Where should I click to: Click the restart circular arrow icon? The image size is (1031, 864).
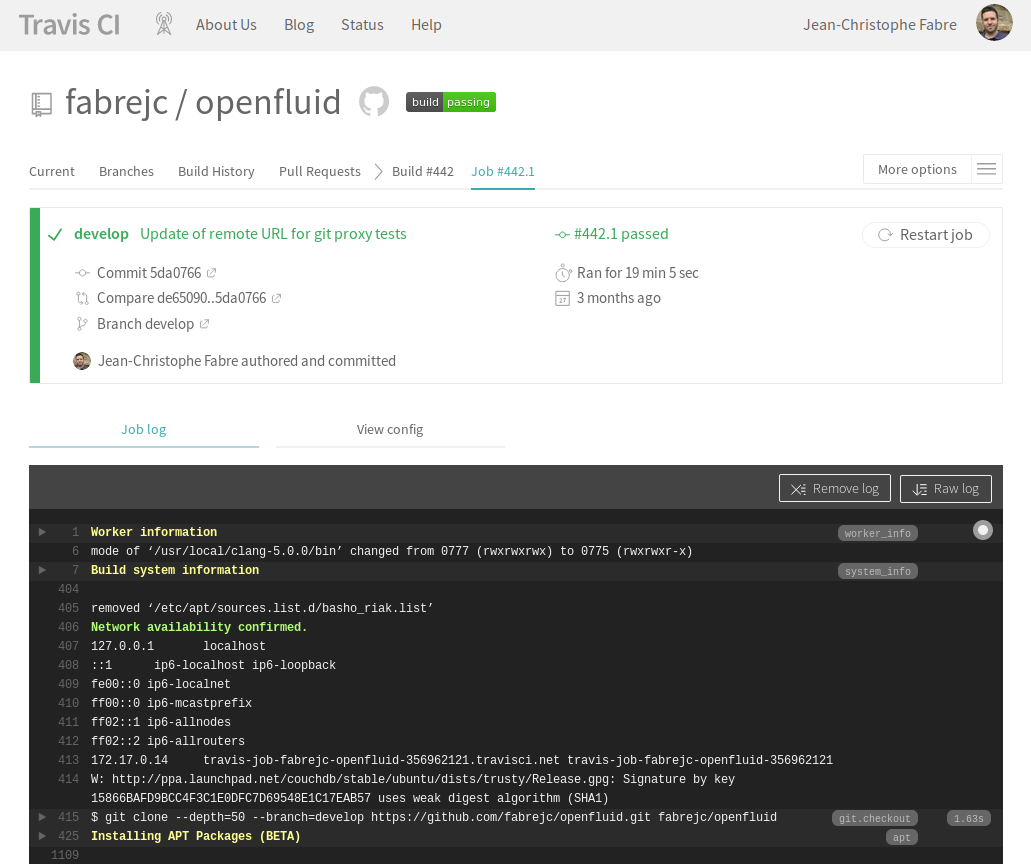point(885,235)
